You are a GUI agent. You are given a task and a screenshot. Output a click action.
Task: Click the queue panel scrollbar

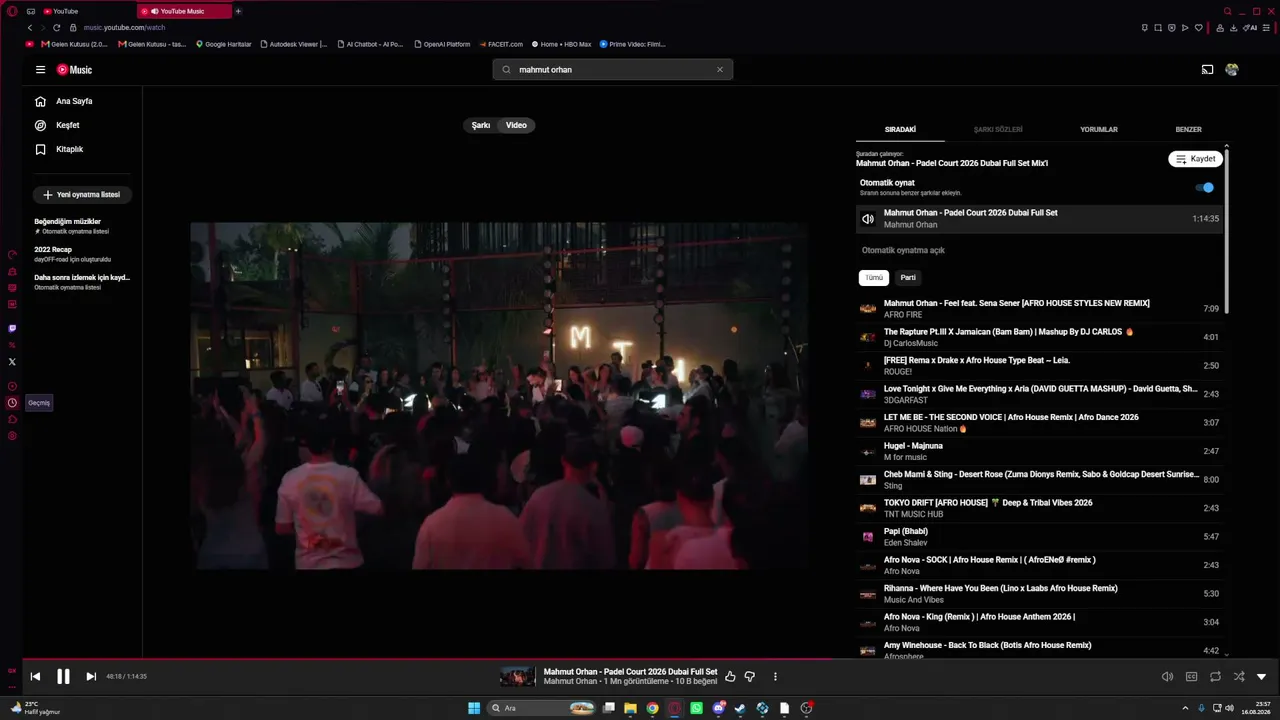point(1227,230)
